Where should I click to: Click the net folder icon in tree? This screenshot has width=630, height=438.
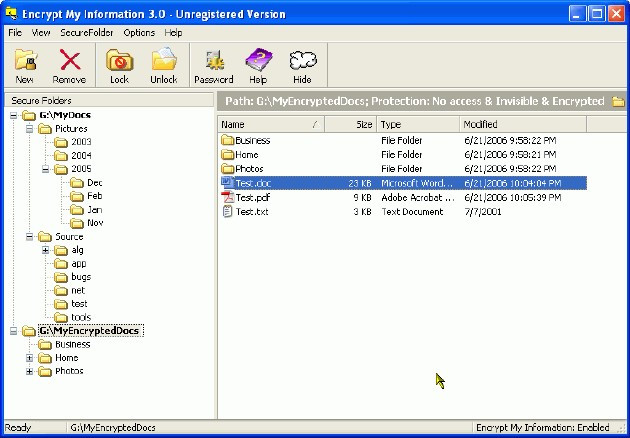click(x=61, y=291)
